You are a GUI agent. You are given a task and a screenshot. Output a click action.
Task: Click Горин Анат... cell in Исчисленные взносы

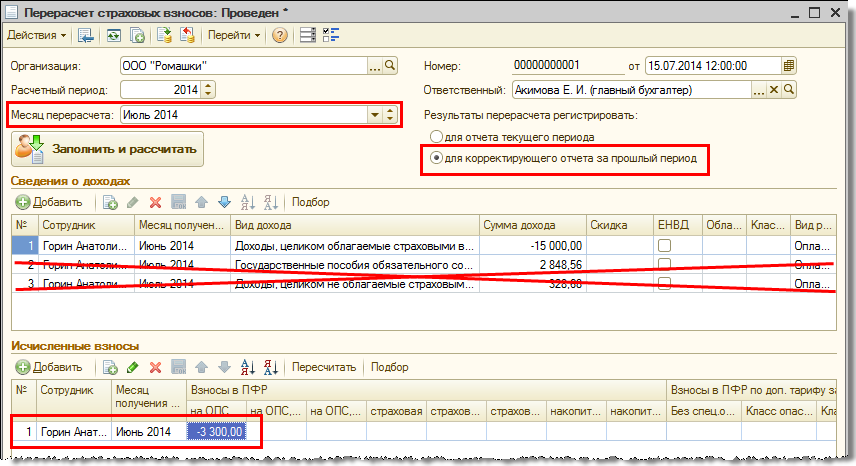74,432
